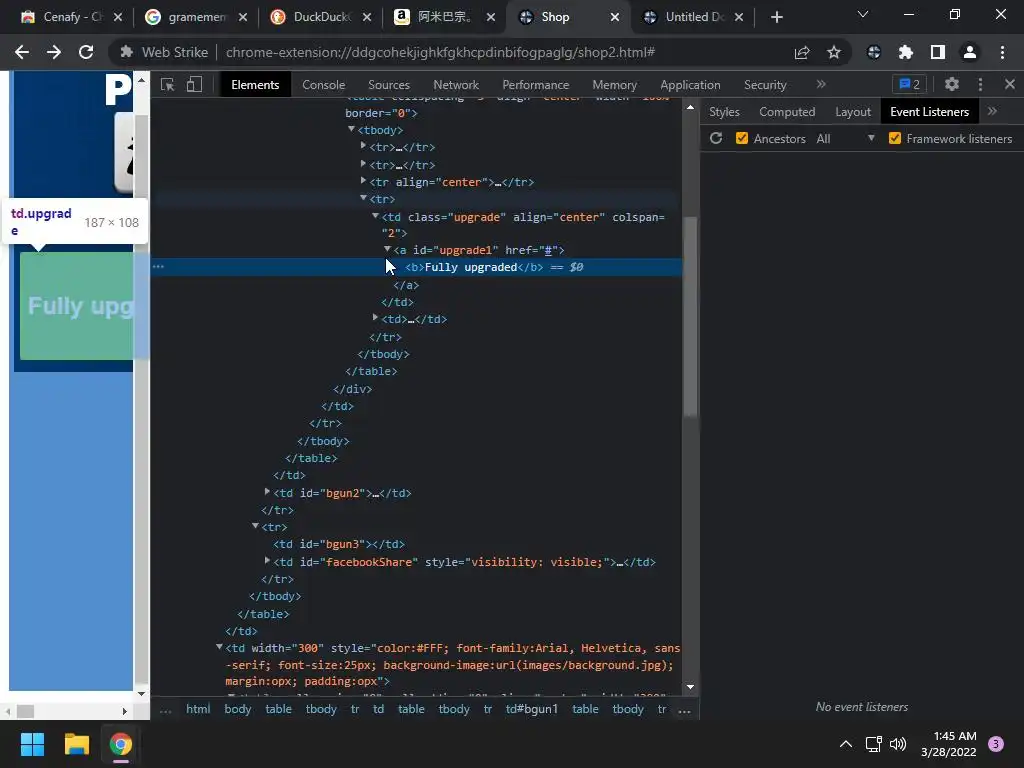Open the volume control in tray
Screen dimensions: 1024x768
(x=898, y=744)
